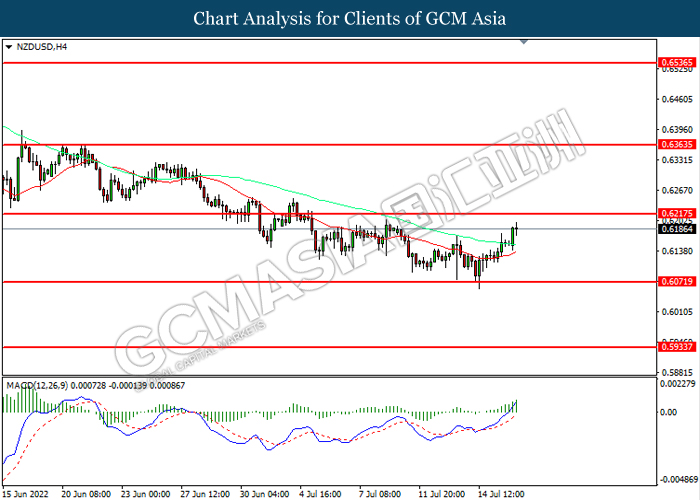Viewport: 700px width, 500px height.
Task: Open the NZDUSD,H4 symbol dropdown arrow
Action: 8,47
